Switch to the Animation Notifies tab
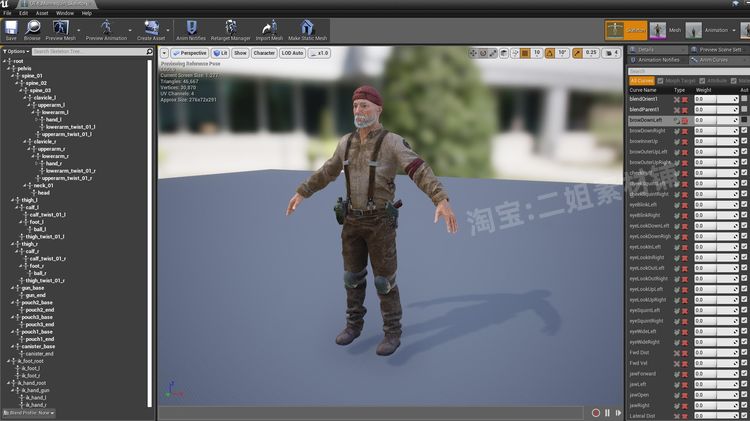750x421 pixels. coord(658,60)
